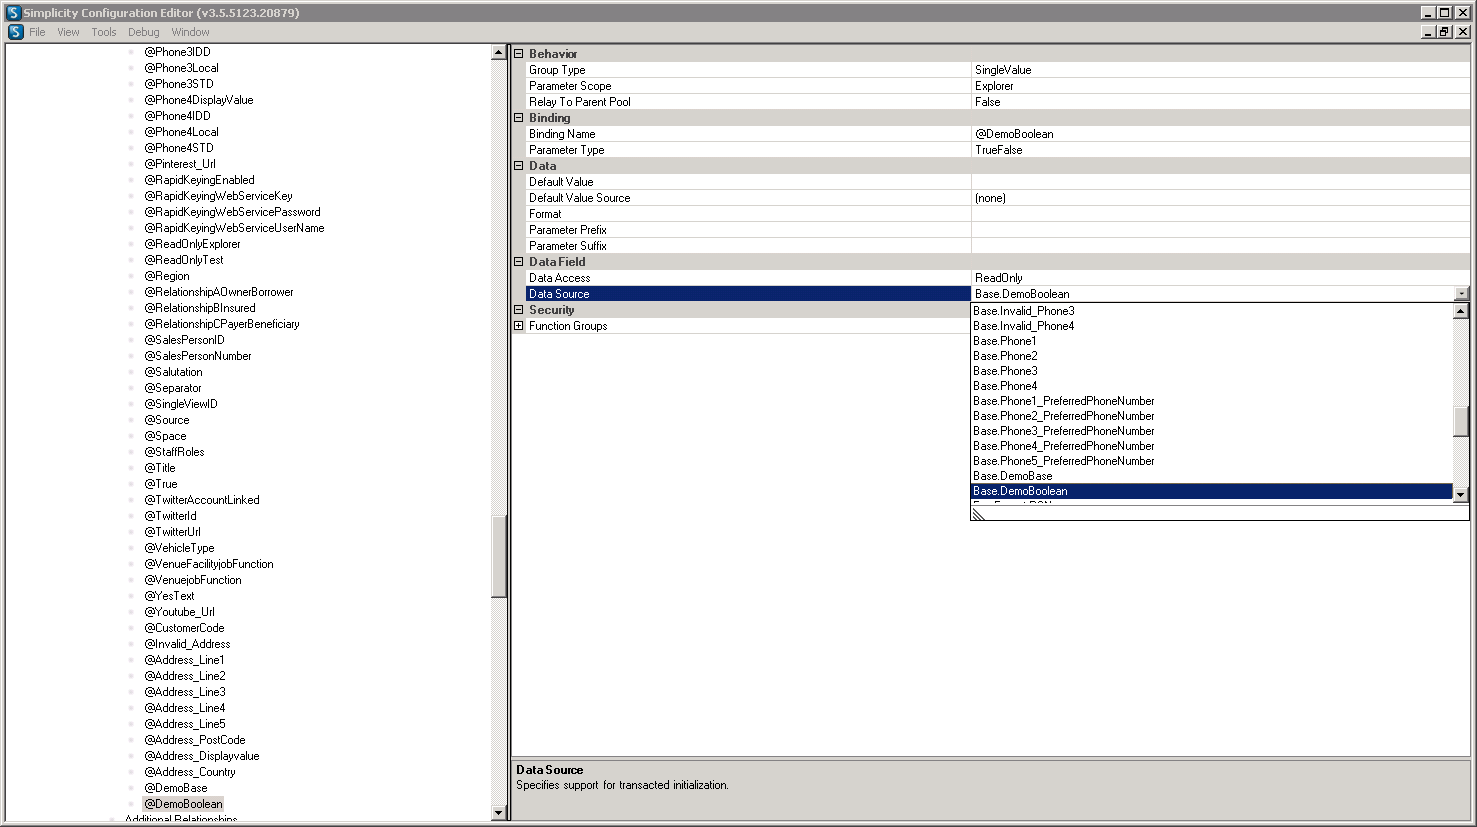This screenshot has width=1477, height=827.
Task: Click the tree panel's scroll down arrow
Action: (x=498, y=813)
